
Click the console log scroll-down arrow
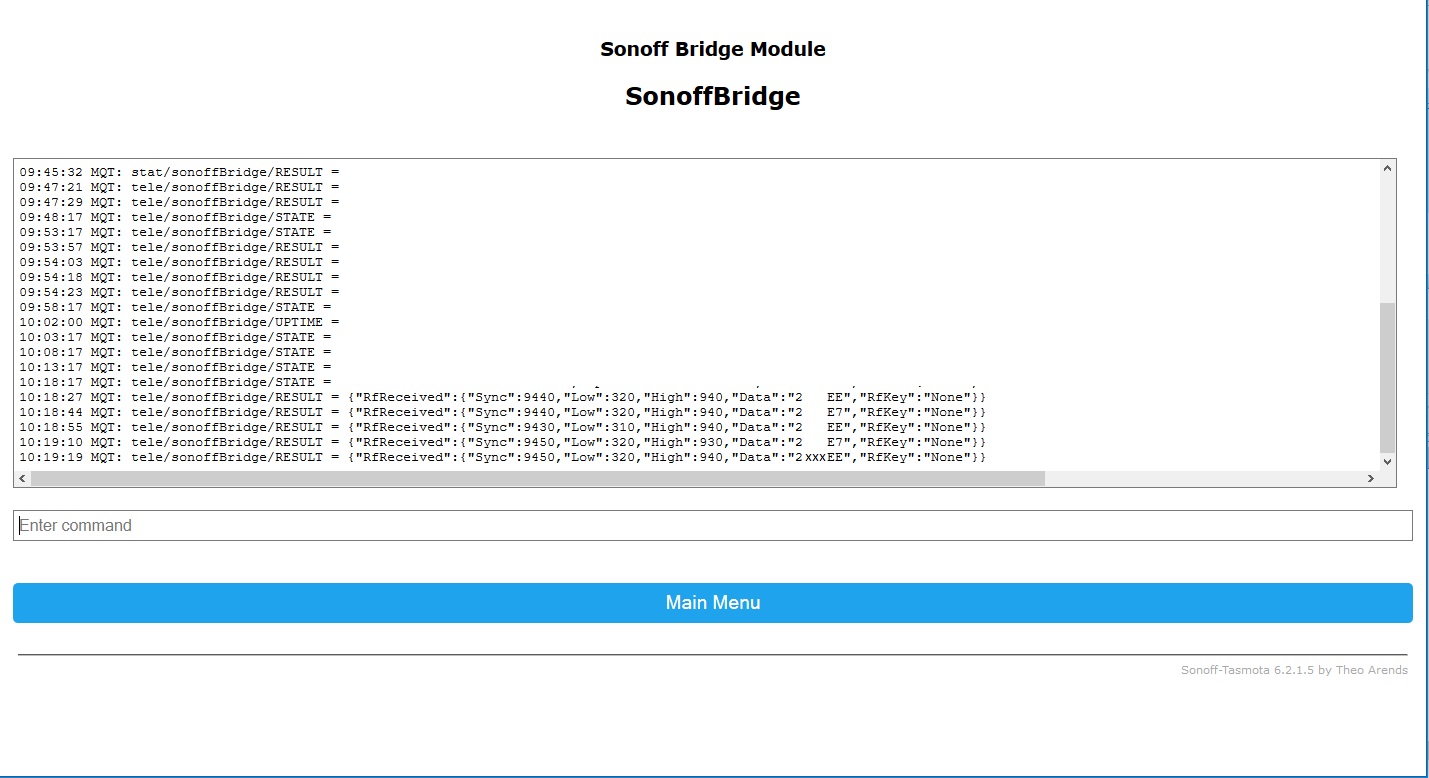coord(1387,461)
